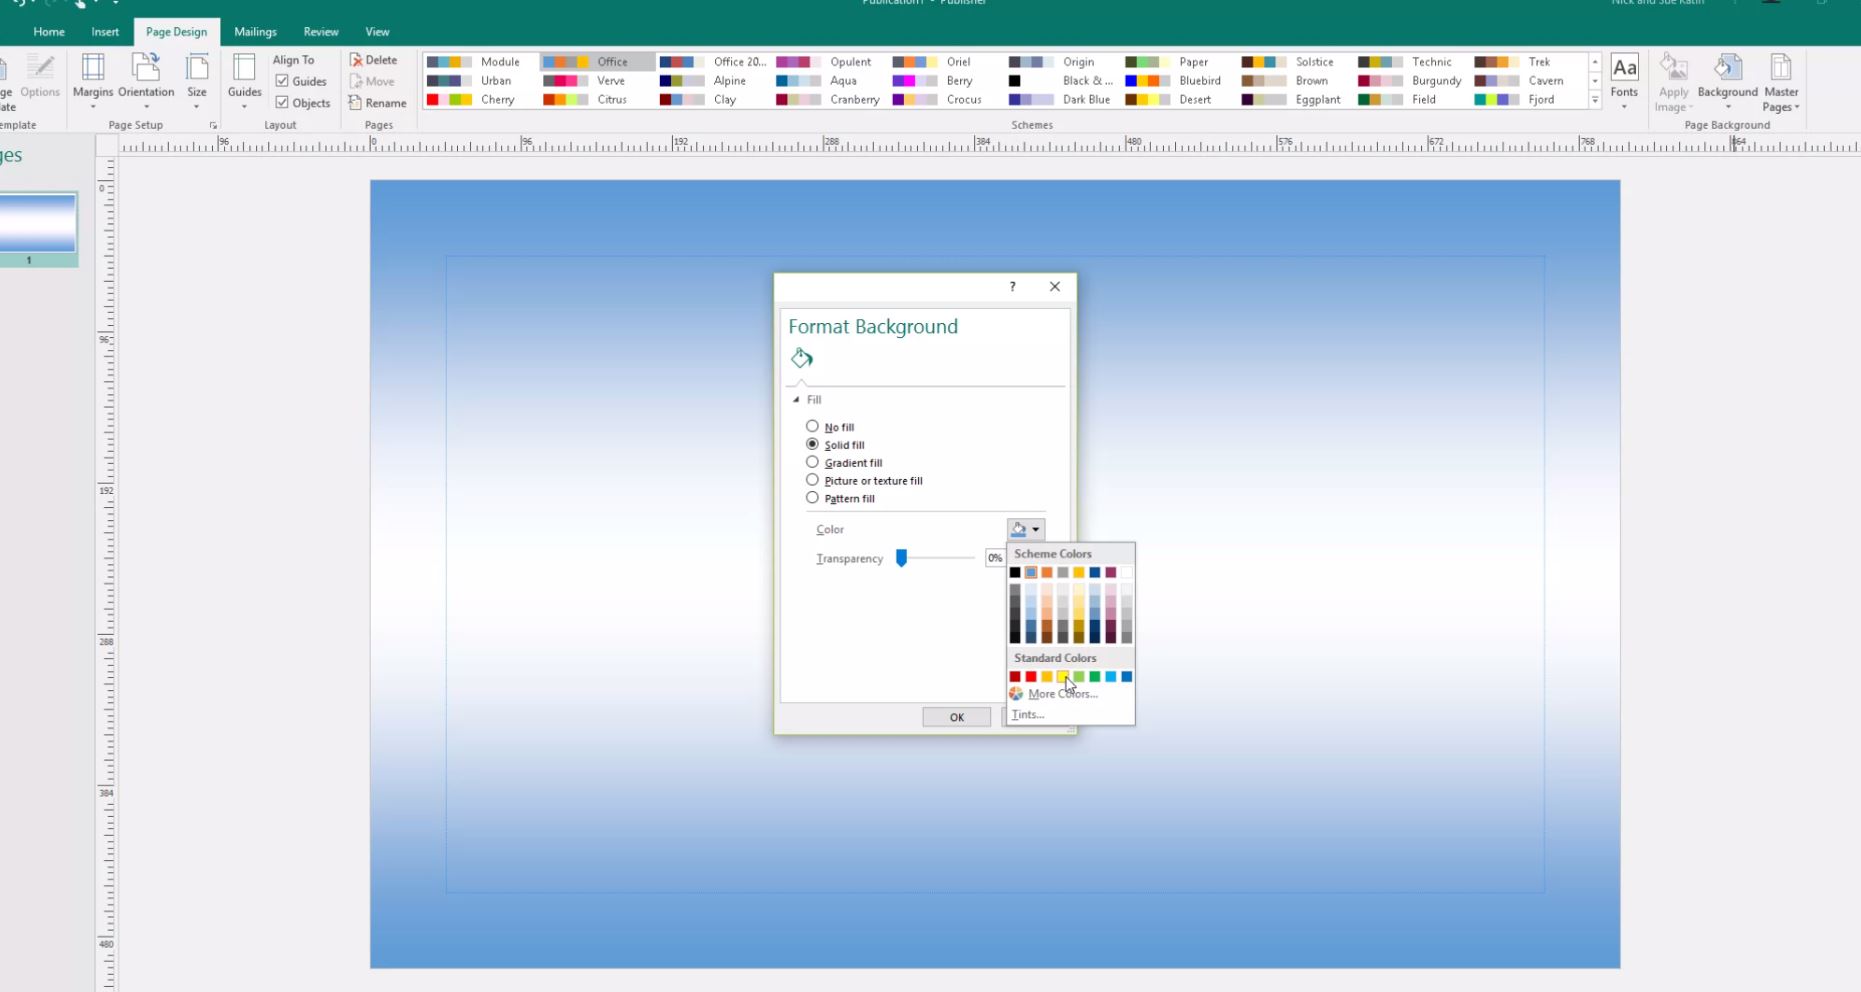The image size is (1861, 992).
Task: Open More Colors option
Action: coord(1062,694)
